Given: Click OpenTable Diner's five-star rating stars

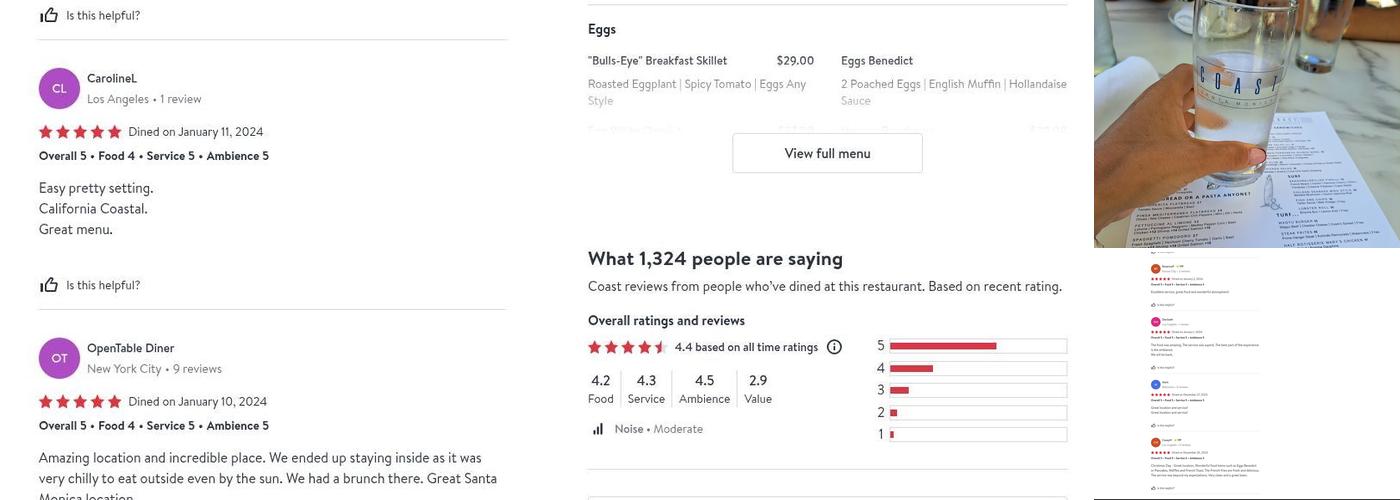Looking at the screenshot, I should pyautogui.click(x=80, y=402).
